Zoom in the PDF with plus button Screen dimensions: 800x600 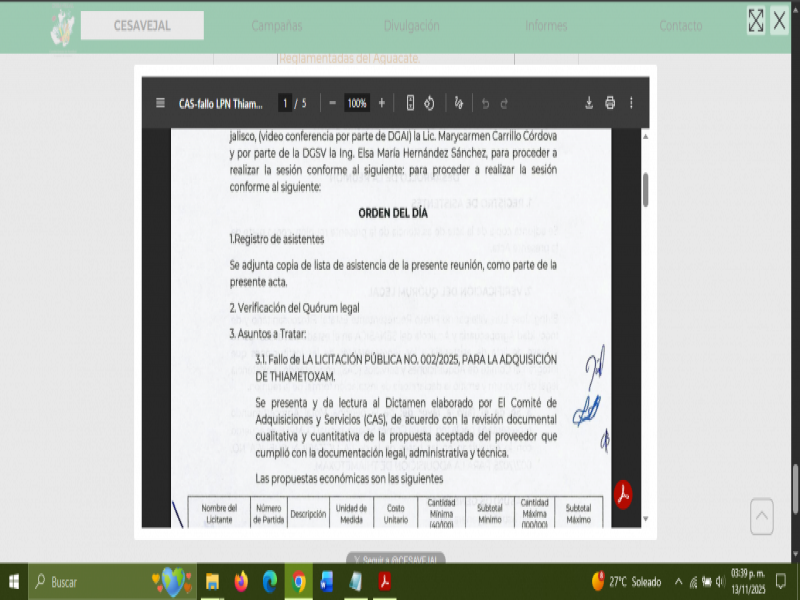[x=381, y=103]
